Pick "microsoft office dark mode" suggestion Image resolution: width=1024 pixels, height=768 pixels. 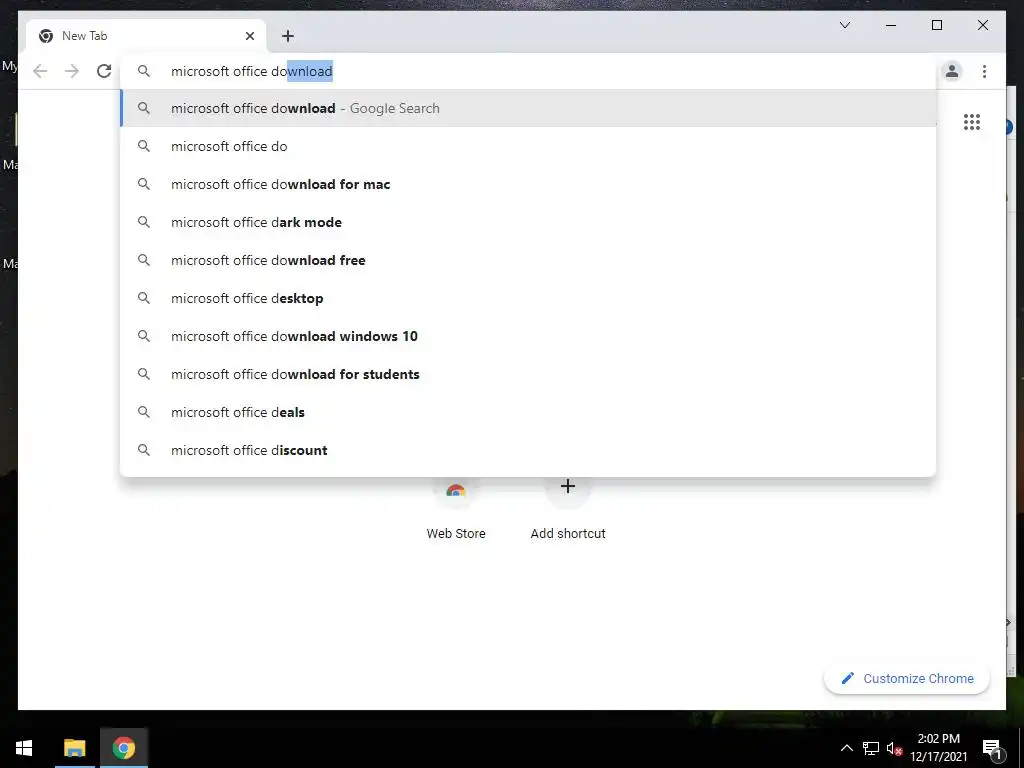click(x=528, y=222)
